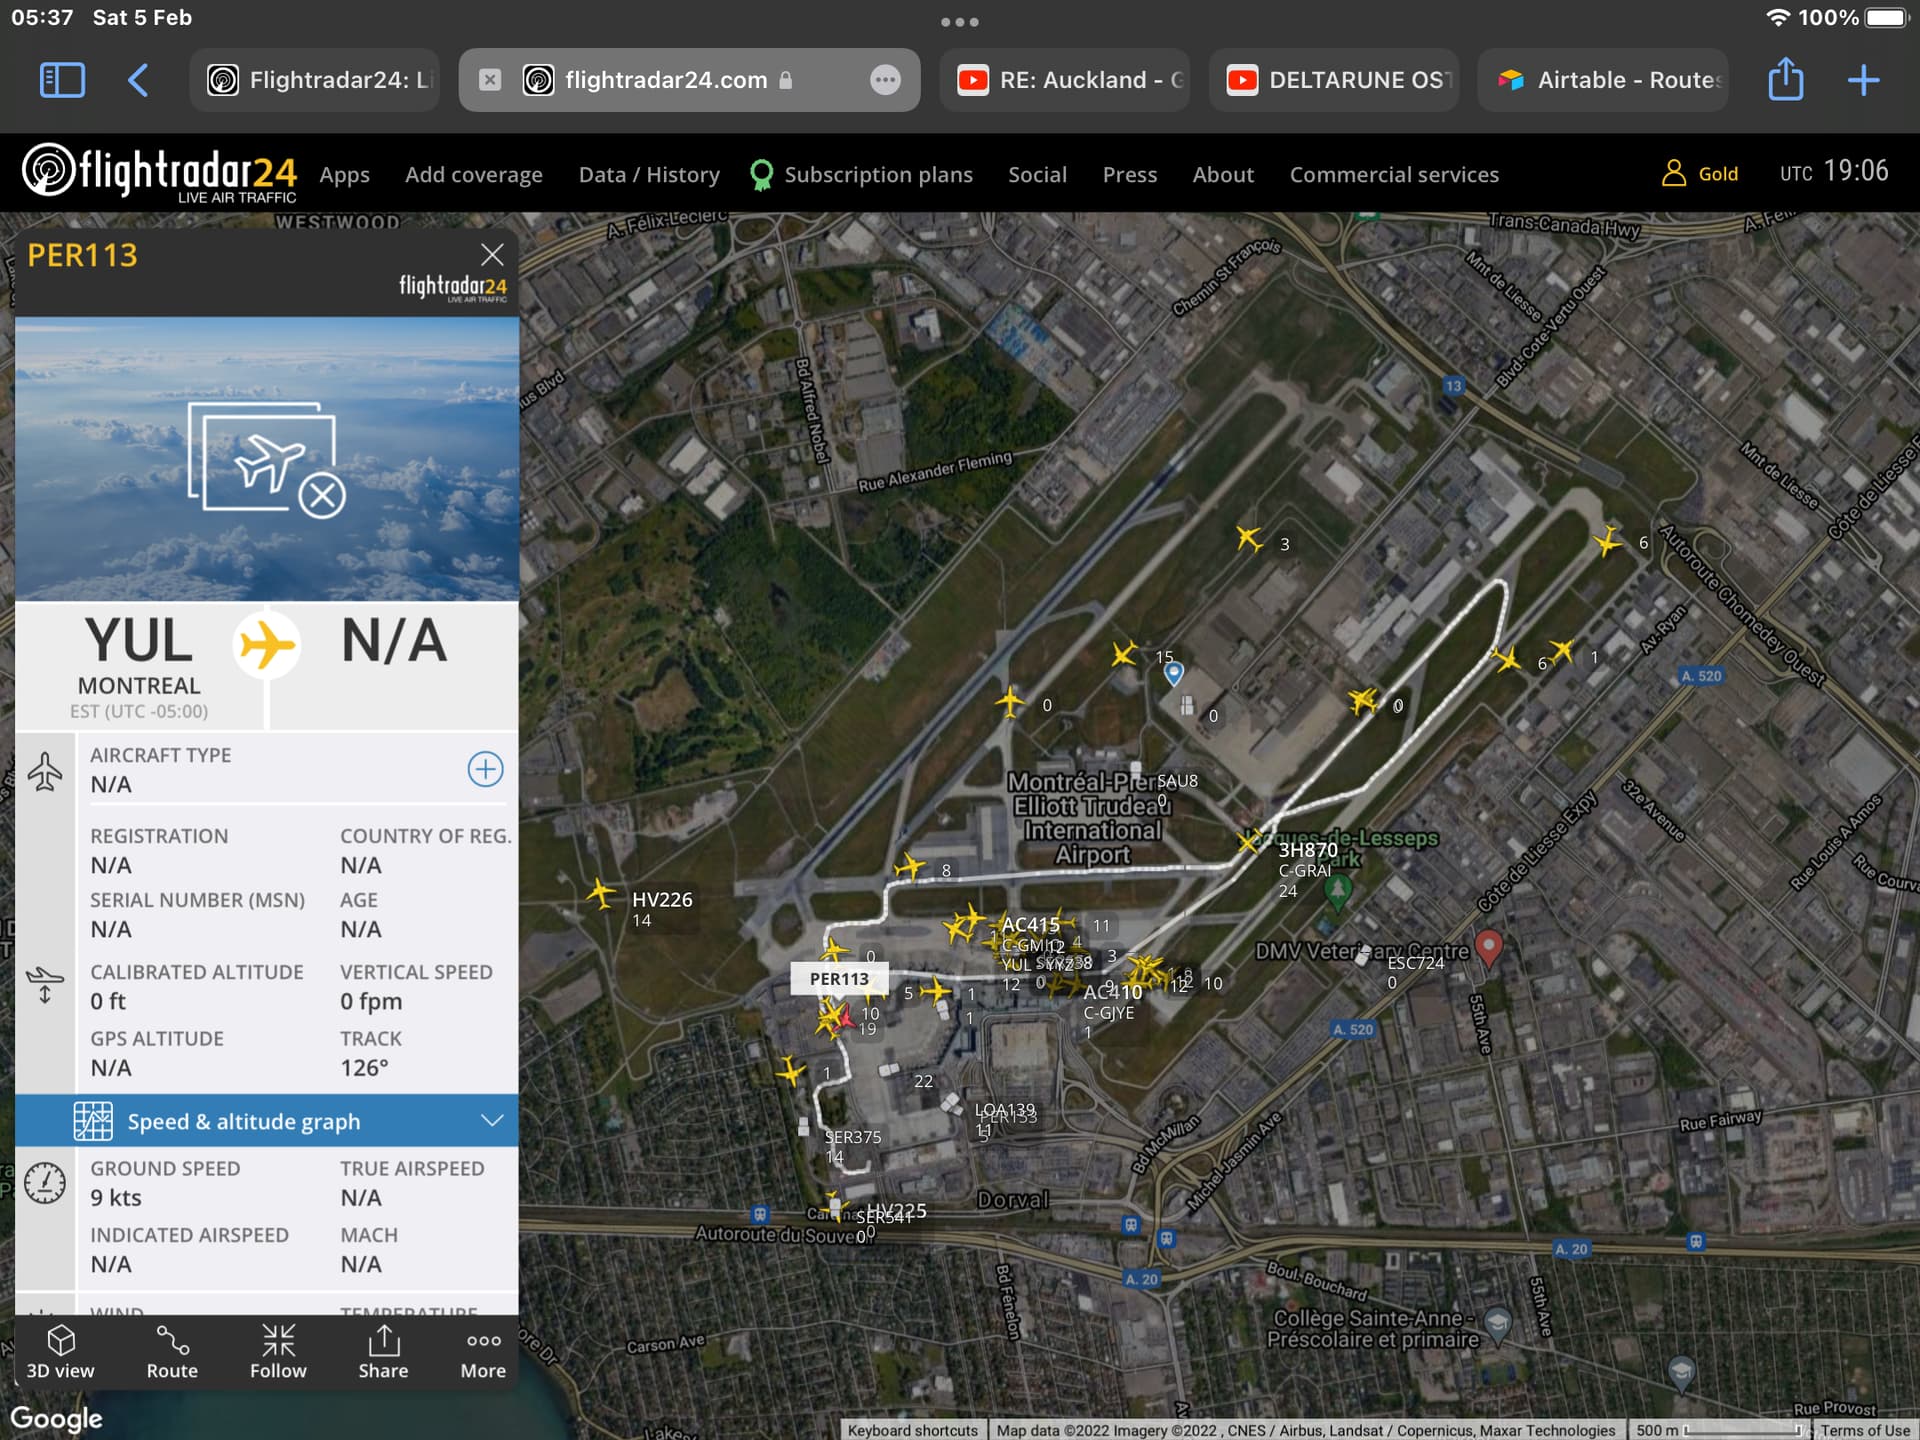Screen dimensions: 1920x1440
Task: Click Safari's sidebar toggle icon
Action: (x=62, y=80)
